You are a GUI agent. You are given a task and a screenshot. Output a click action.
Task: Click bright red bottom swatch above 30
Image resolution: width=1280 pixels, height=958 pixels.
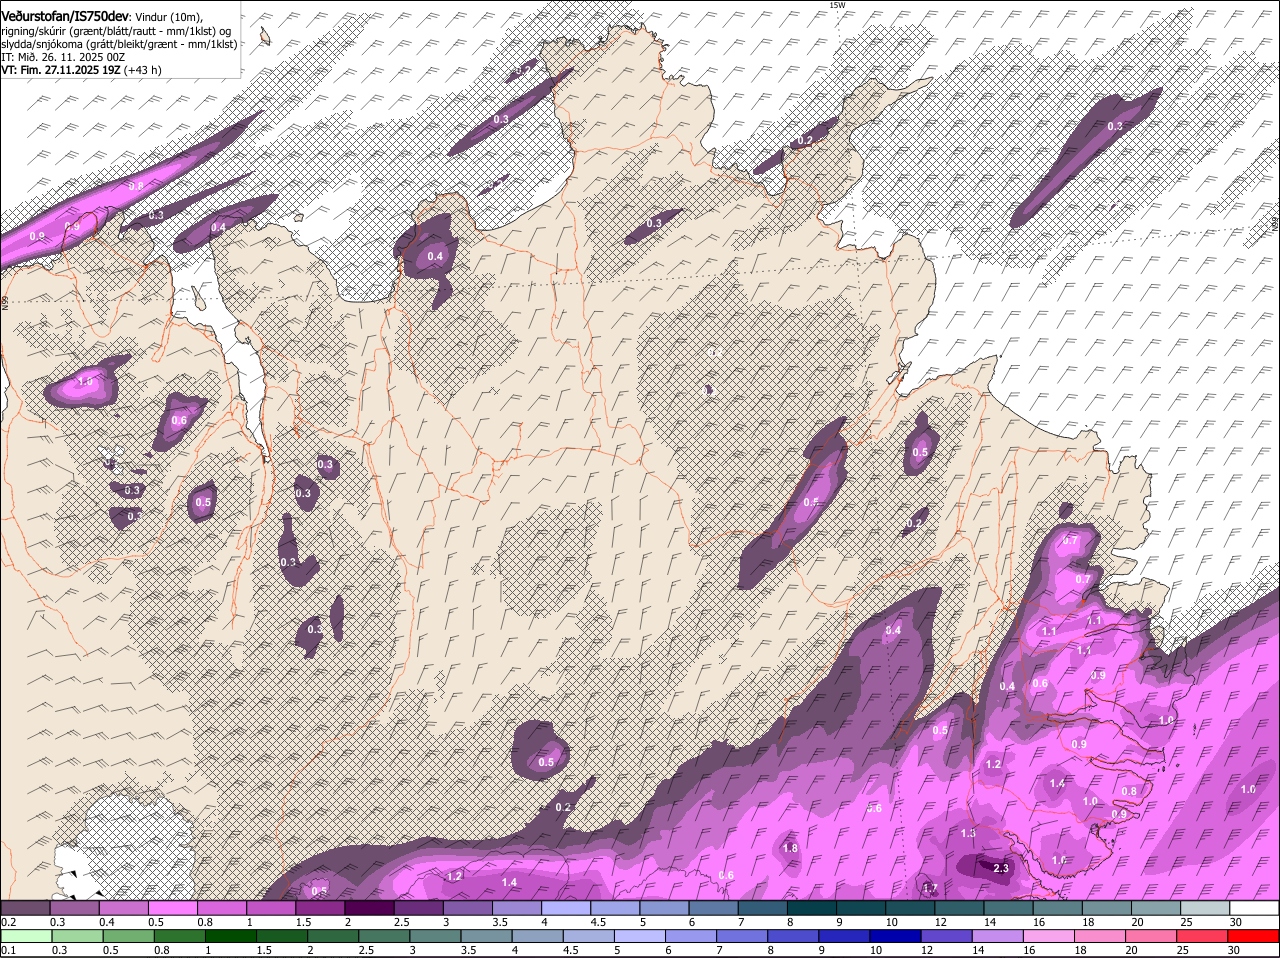(1255, 936)
